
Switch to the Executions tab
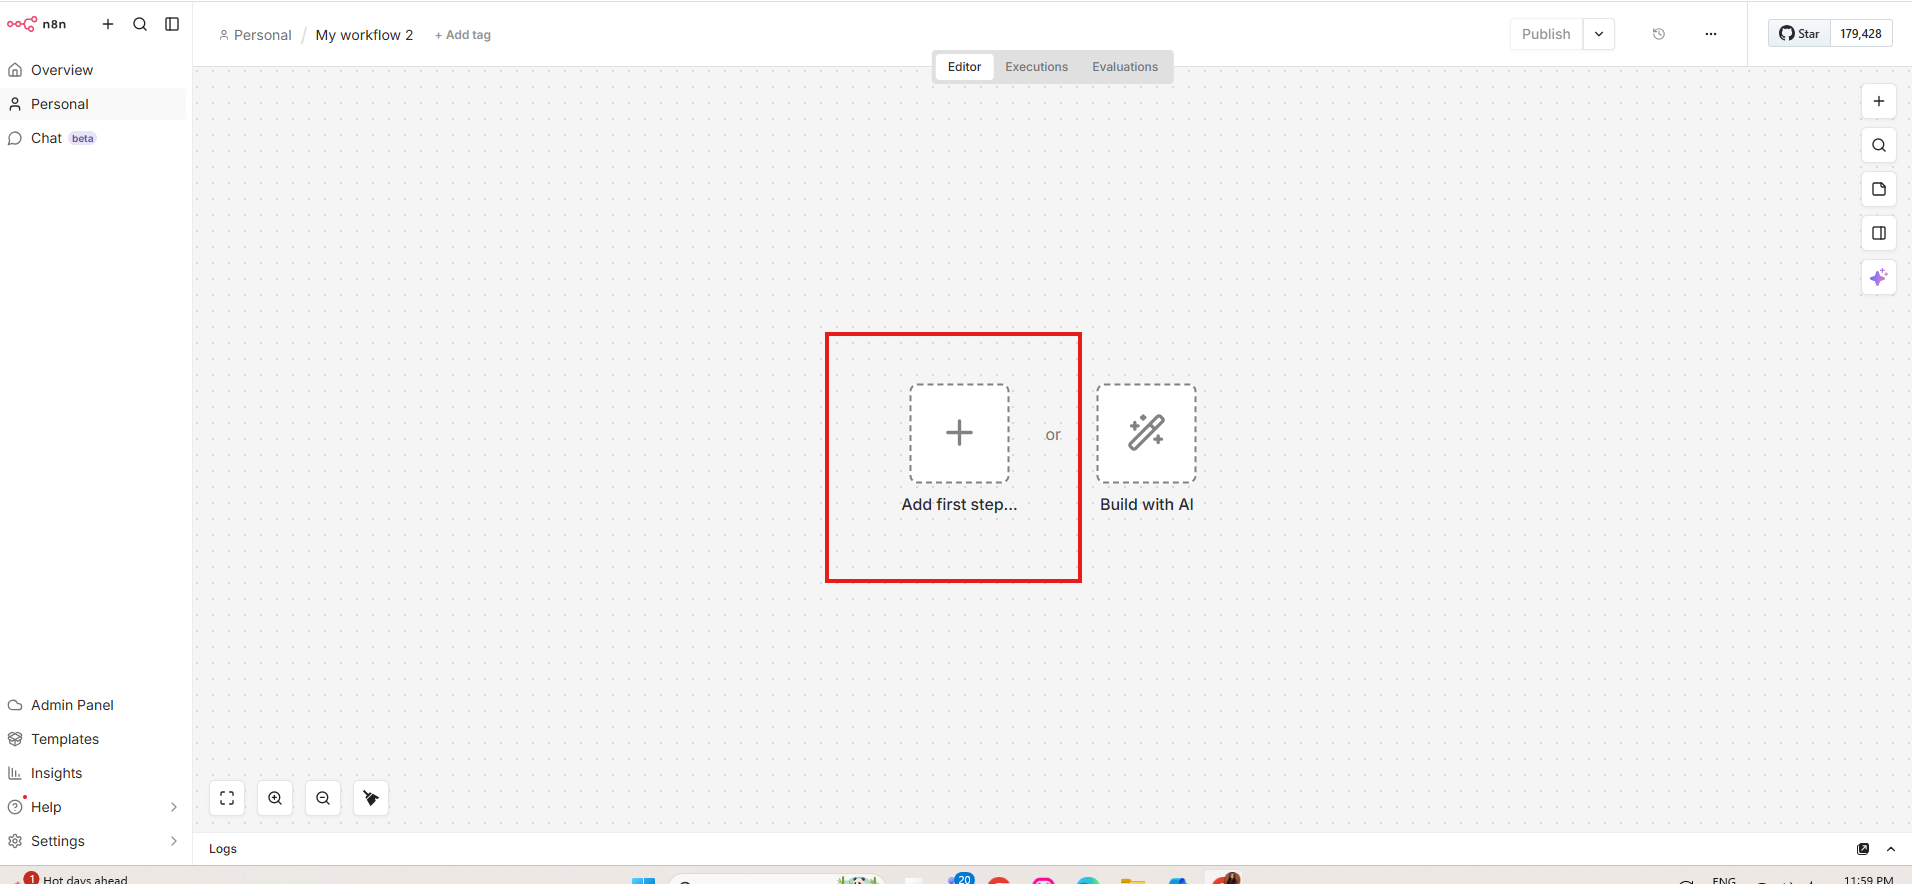tap(1036, 67)
